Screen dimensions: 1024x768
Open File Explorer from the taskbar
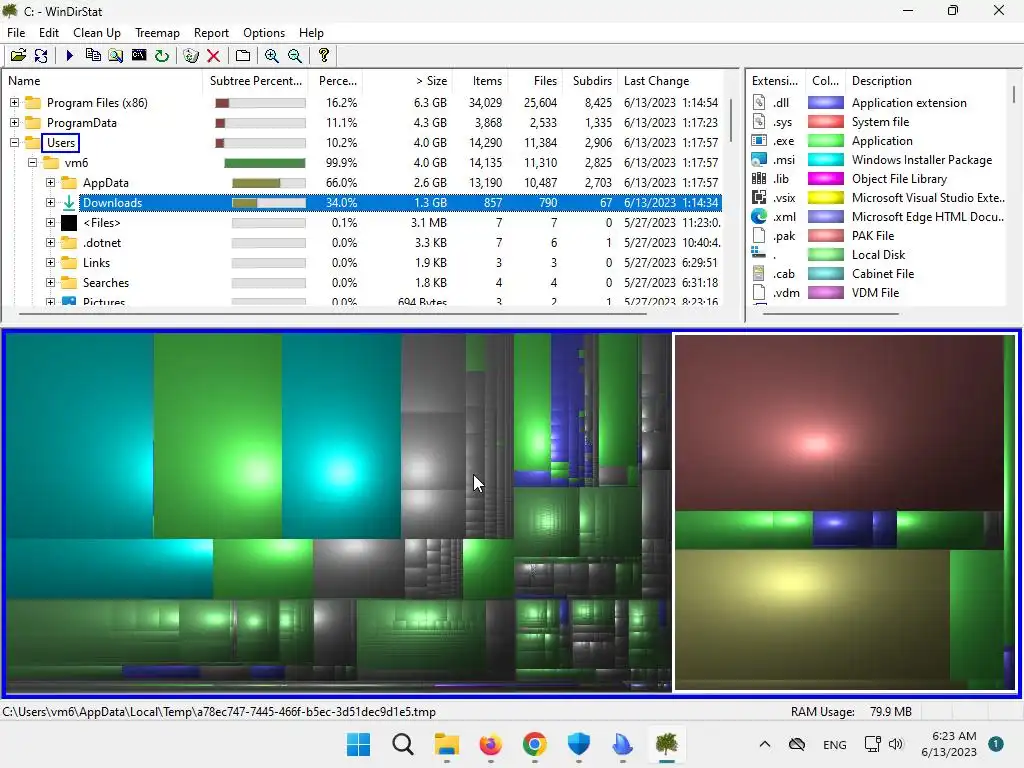coord(447,744)
